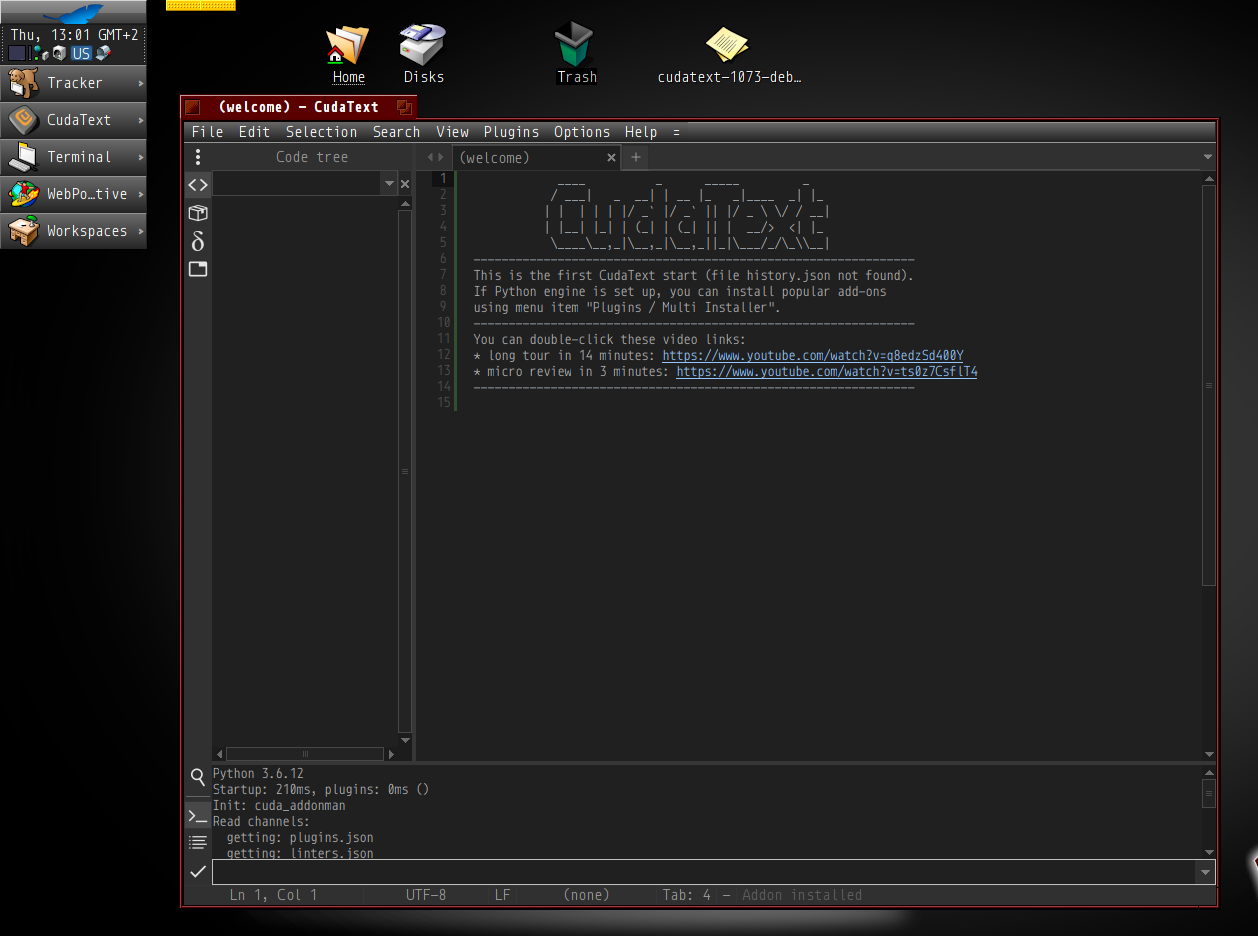Add a new tab with plus button
1258x936 pixels.
tap(635, 157)
